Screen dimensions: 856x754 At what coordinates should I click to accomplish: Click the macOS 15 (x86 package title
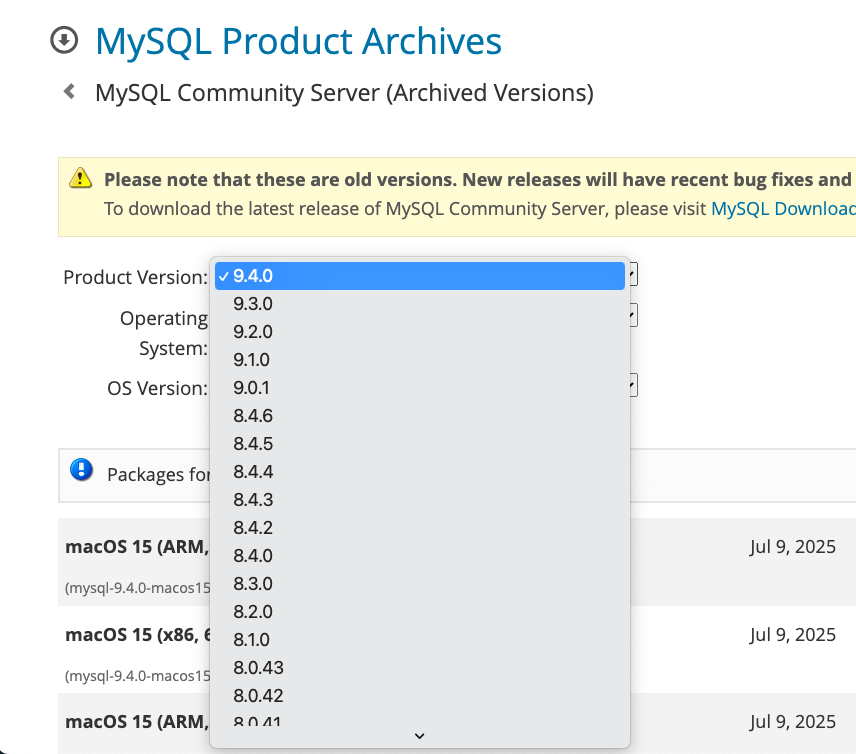click(138, 634)
